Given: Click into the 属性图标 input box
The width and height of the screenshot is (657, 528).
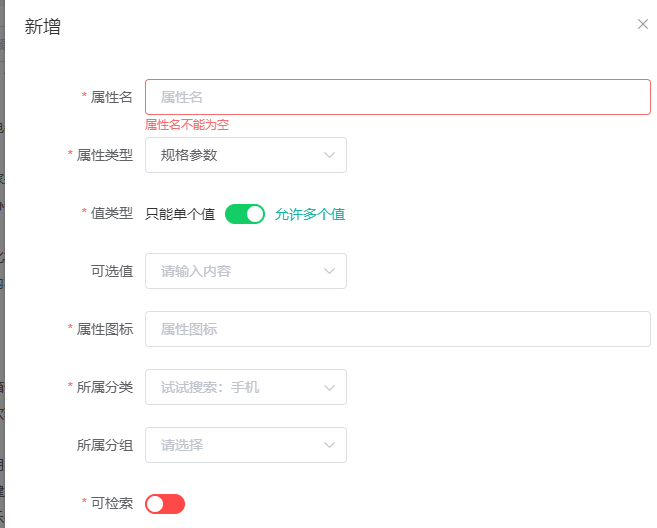Looking at the screenshot, I should pyautogui.click(x=397, y=329).
